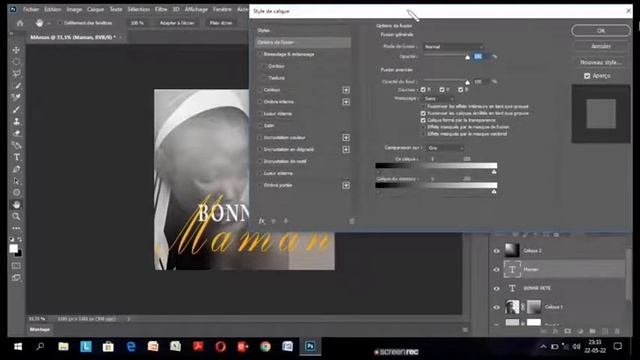Open the Image menu
Viewport: 640px width, 360px height.
[74, 9]
